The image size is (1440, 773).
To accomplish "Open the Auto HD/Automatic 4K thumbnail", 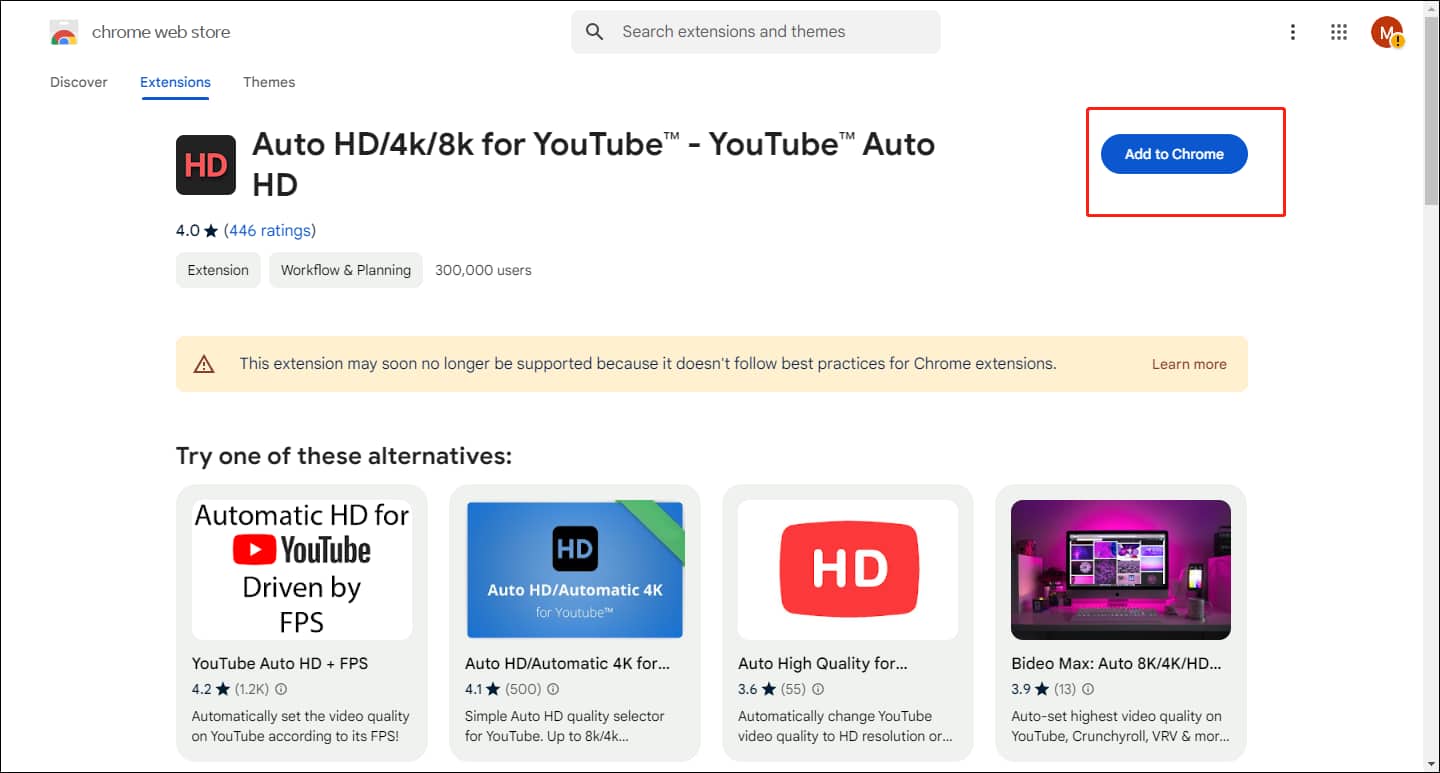I will point(575,570).
